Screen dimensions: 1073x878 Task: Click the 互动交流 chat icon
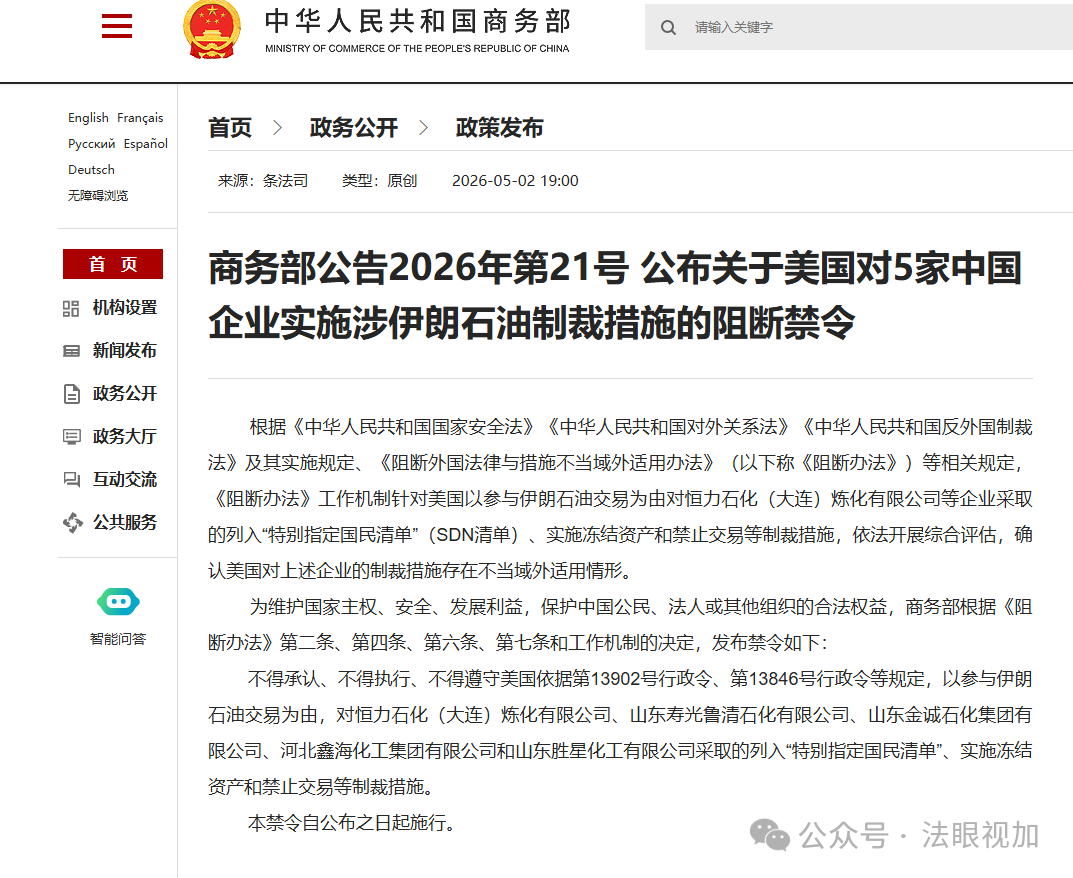(x=71, y=480)
